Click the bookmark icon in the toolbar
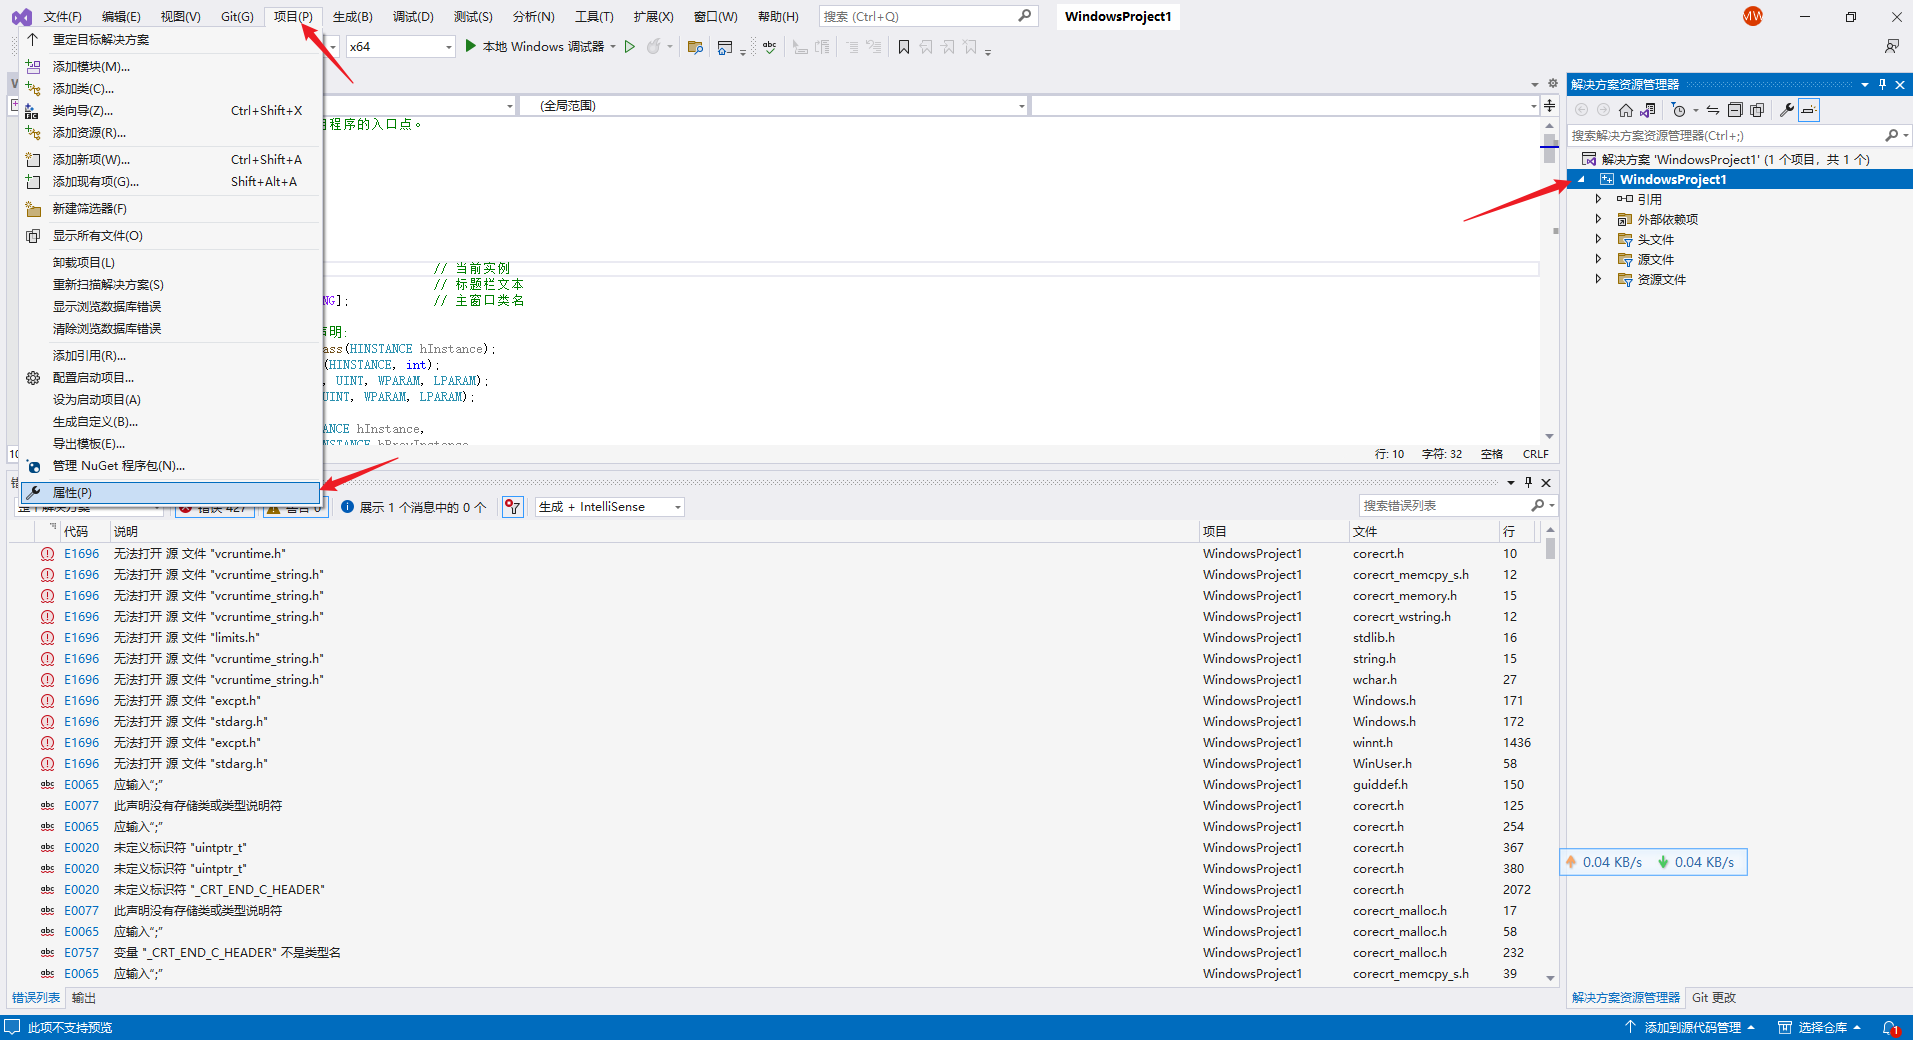Image resolution: width=1913 pixels, height=1040 pixels. coord(904,47)
